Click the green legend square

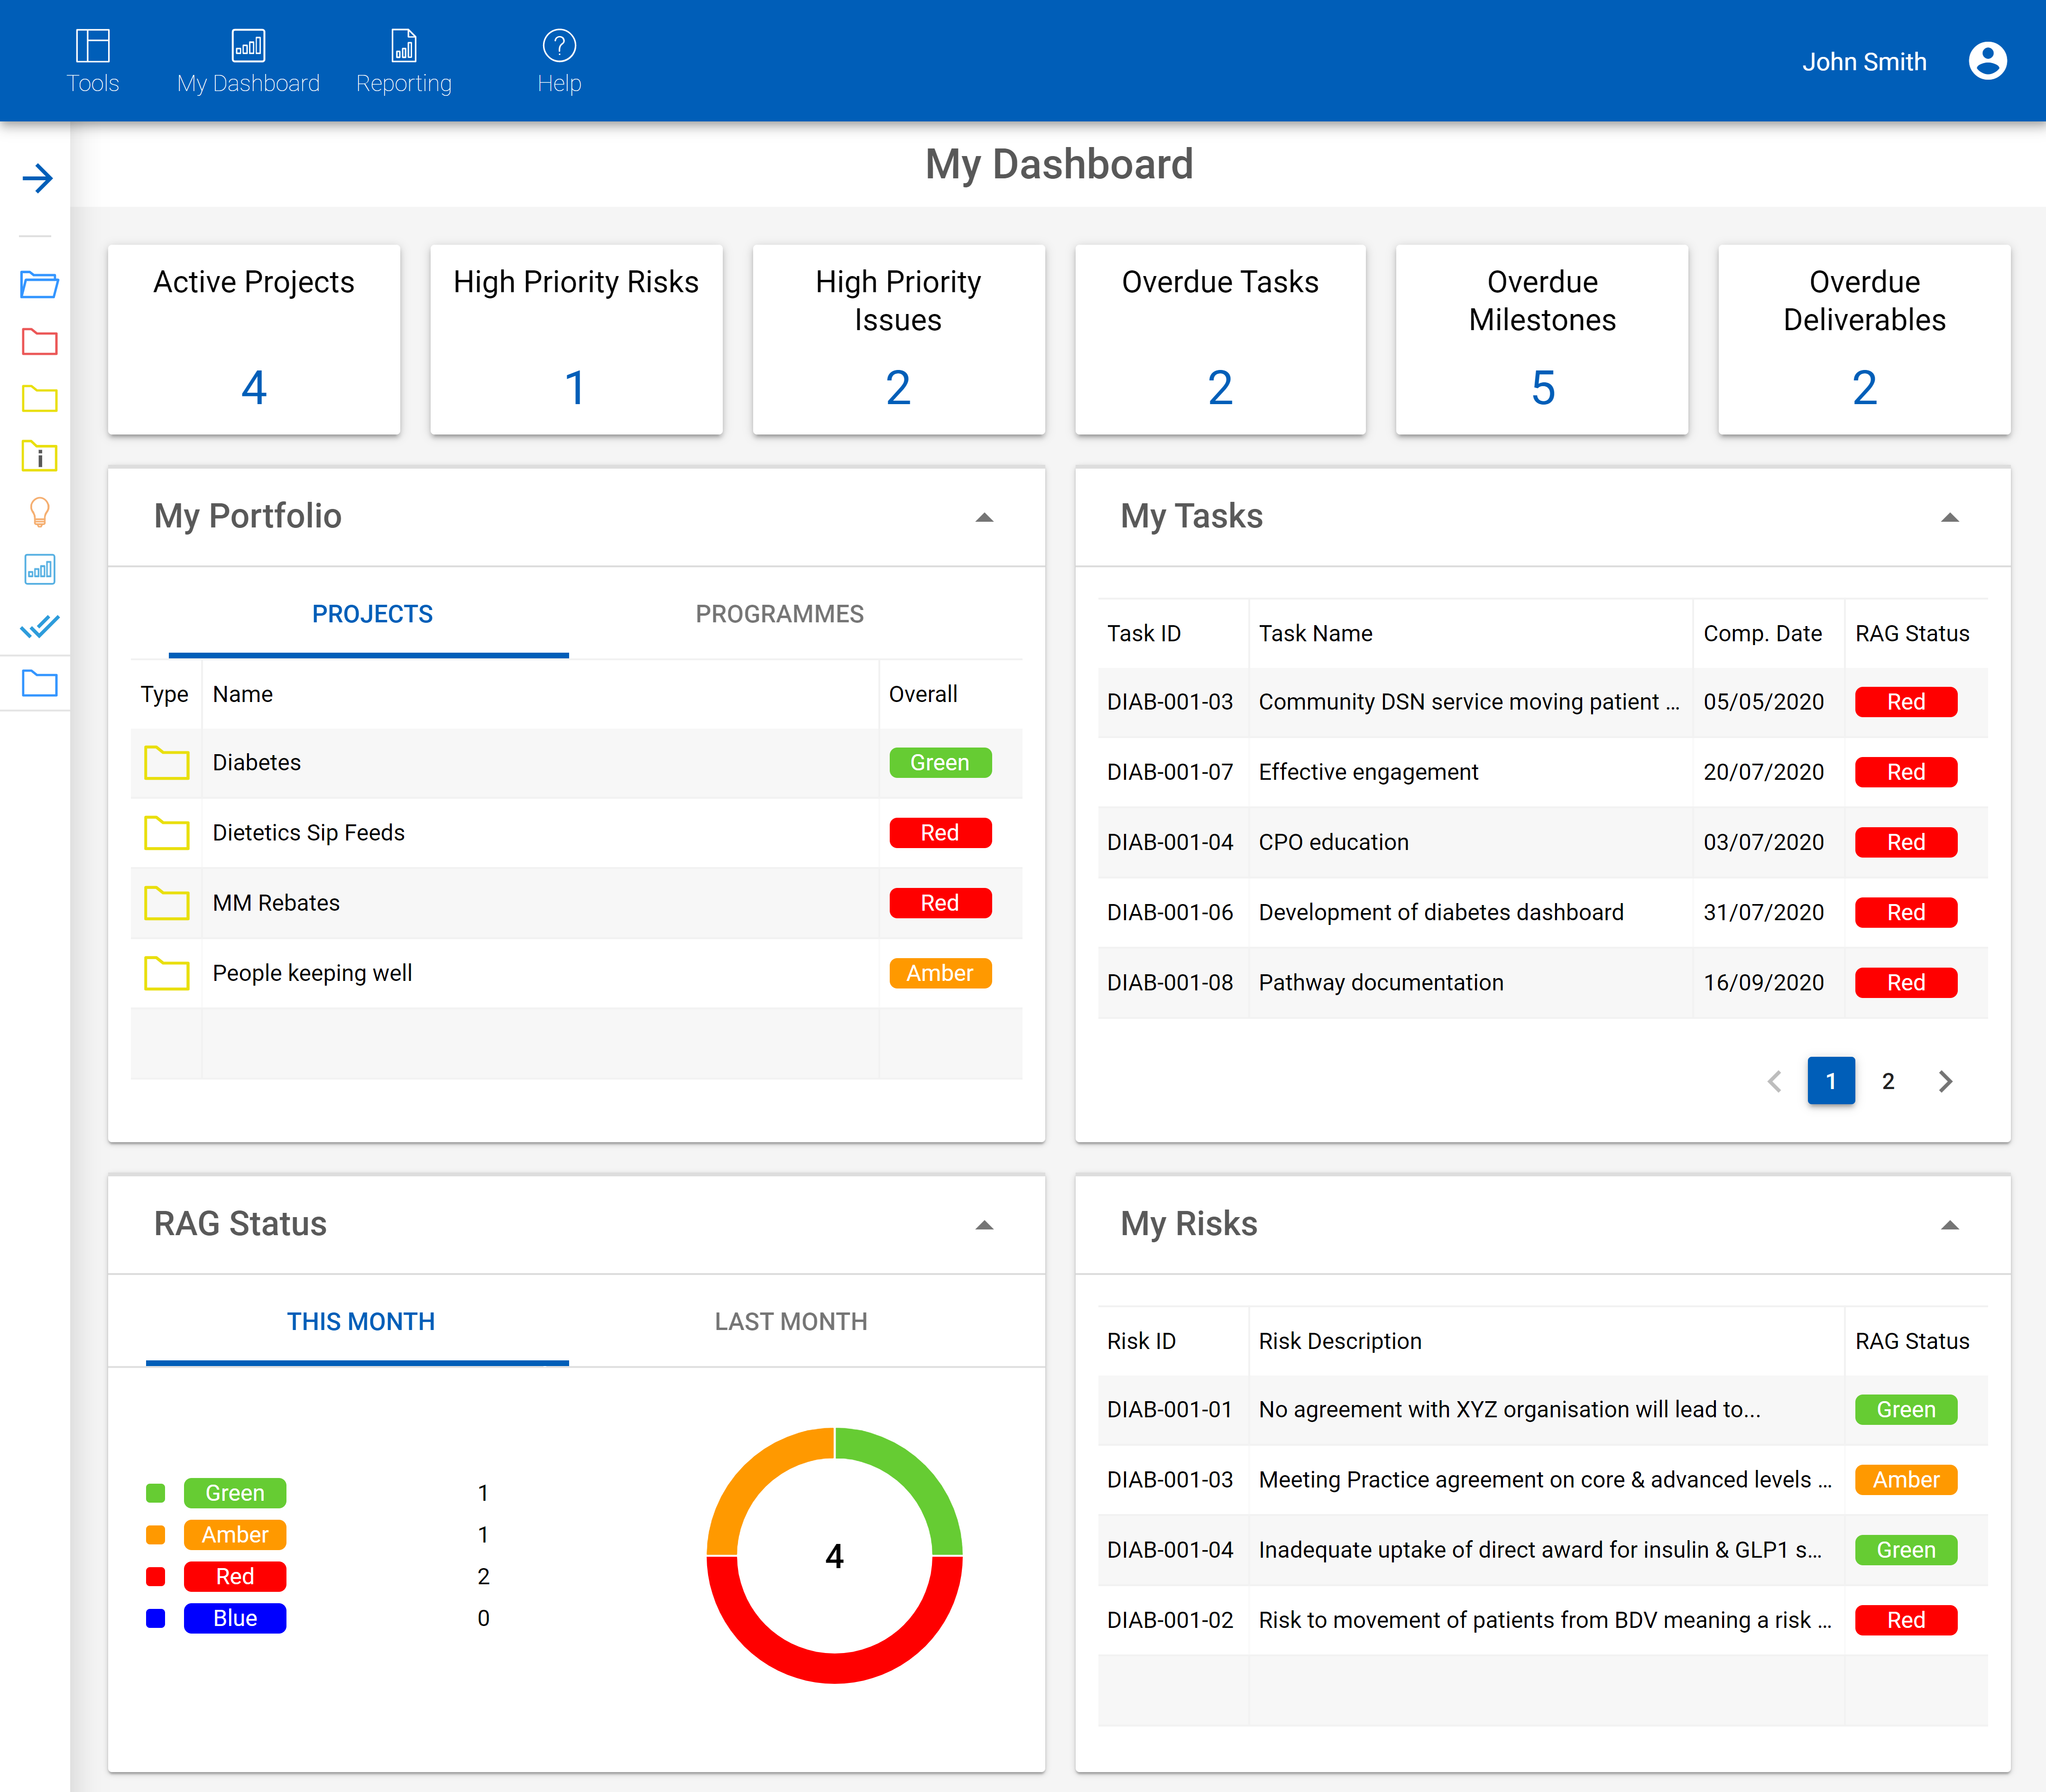click(155, 1493)
